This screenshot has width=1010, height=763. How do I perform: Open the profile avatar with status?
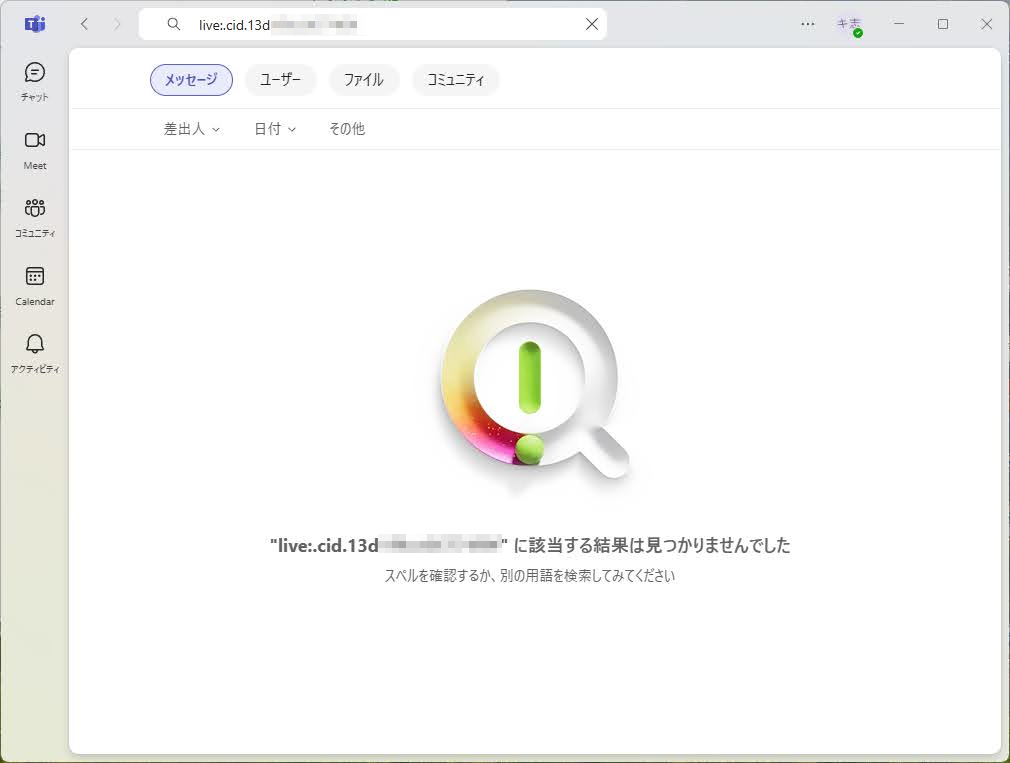[x=849, y=25]
